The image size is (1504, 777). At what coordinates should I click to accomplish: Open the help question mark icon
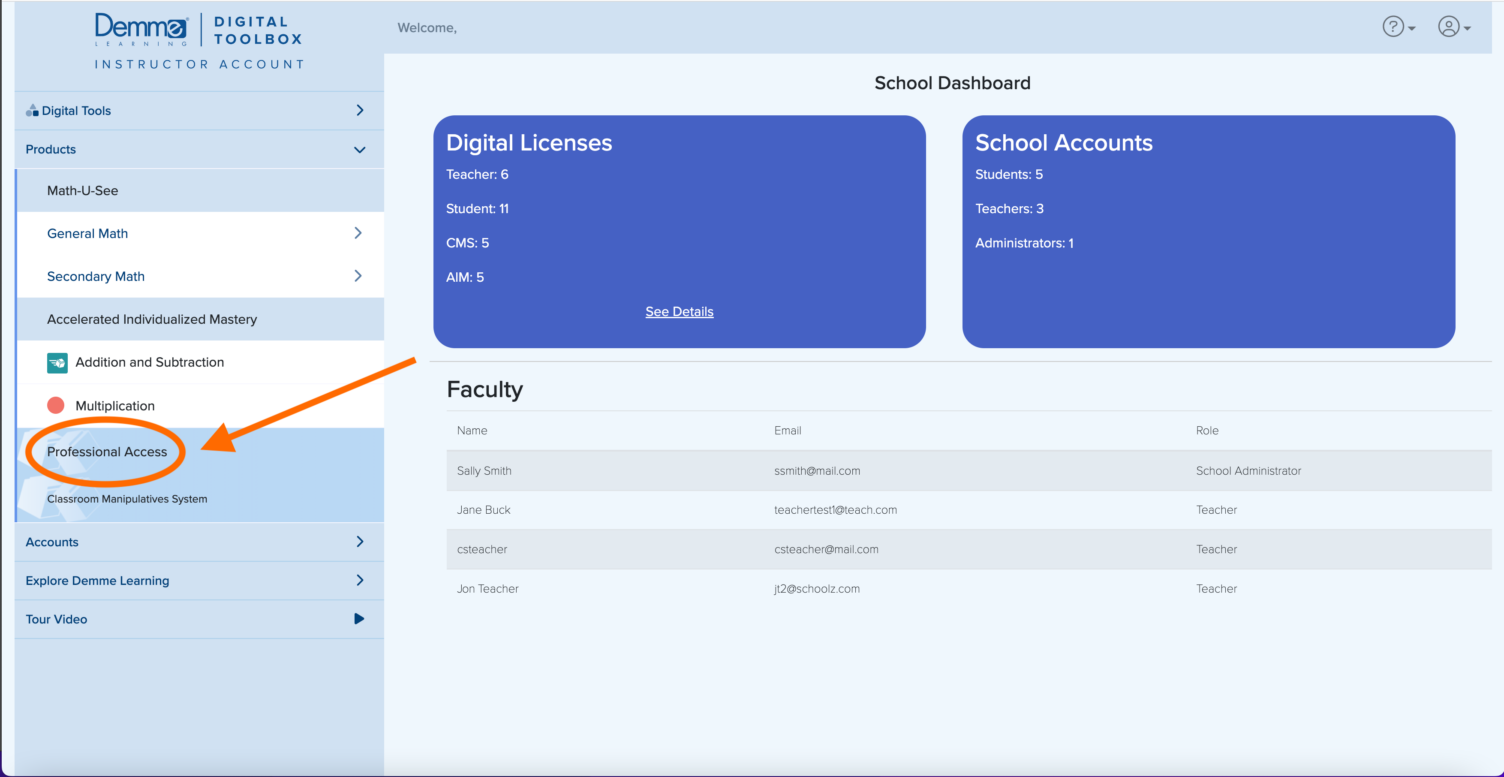click(1392, 26)
